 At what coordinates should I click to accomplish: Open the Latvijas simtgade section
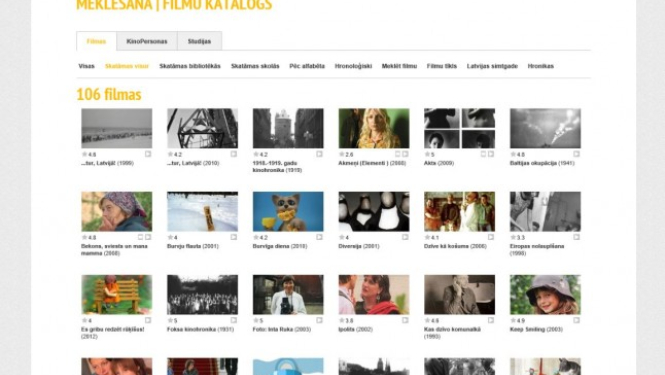[x=492, y=66]
